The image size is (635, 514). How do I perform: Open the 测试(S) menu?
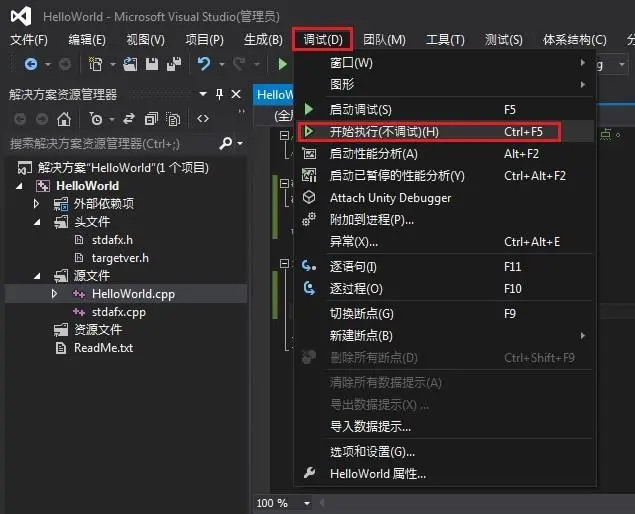(504, 40)
